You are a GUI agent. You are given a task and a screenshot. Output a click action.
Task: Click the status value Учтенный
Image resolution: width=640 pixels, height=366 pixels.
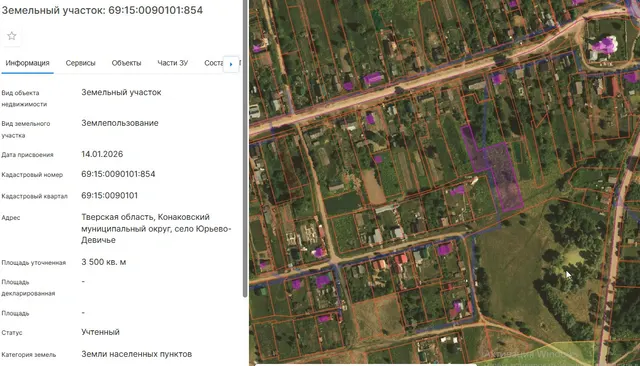[x=100, y=332]
